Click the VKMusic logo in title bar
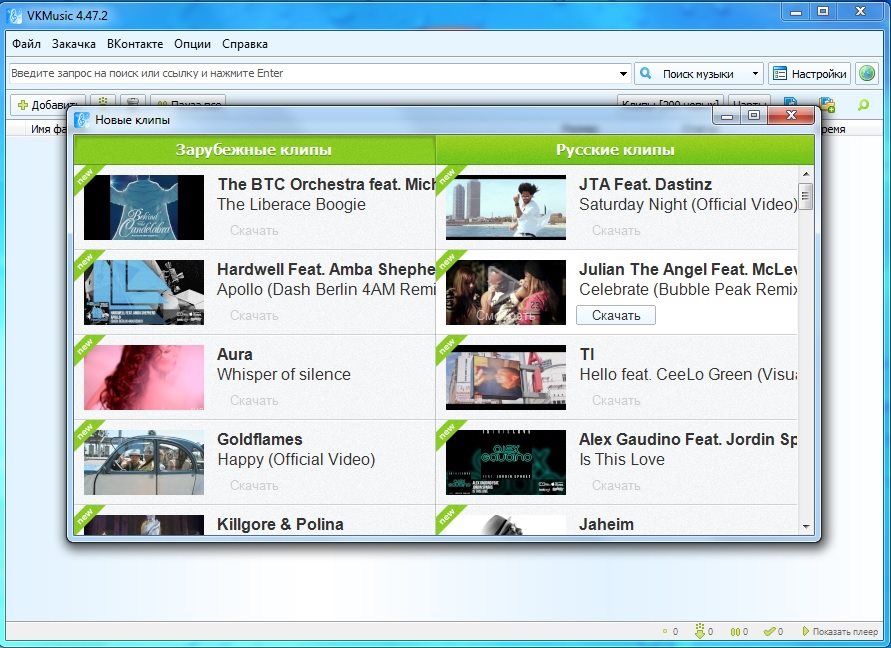Viewport: 891px width, 648px height. [x=15, y=15]
